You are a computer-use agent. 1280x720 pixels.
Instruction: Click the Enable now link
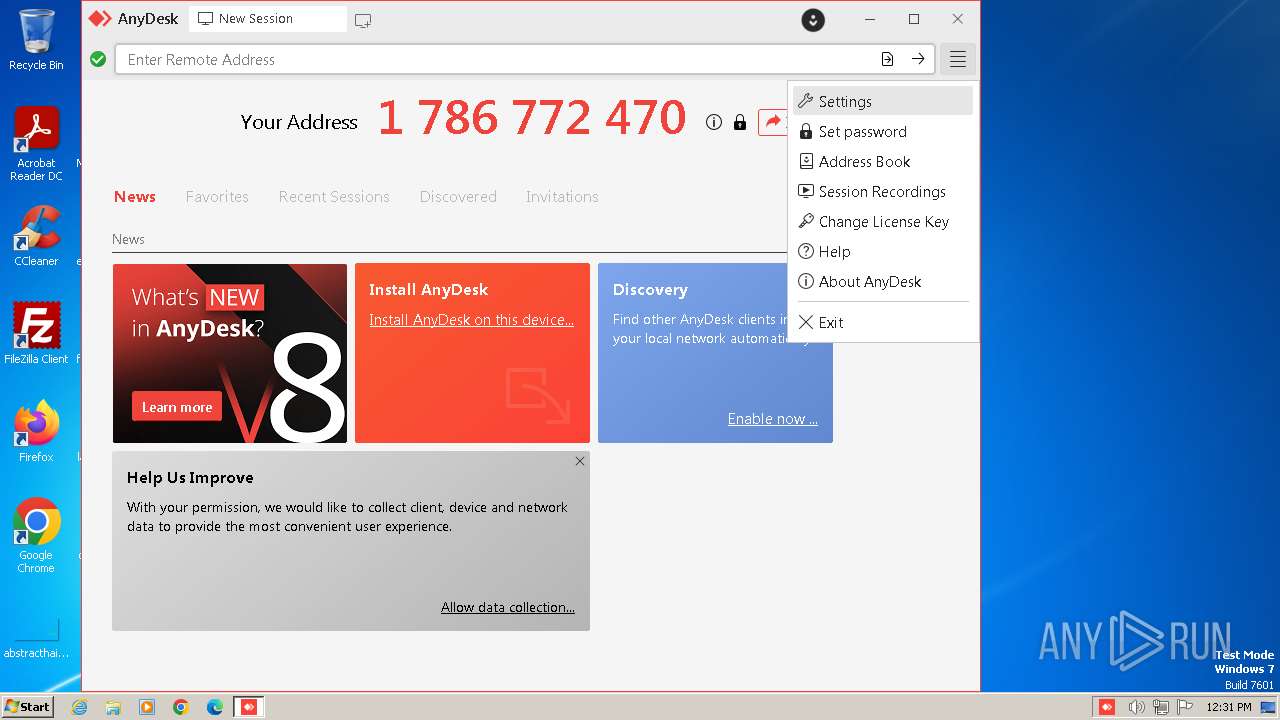point(773,419)
